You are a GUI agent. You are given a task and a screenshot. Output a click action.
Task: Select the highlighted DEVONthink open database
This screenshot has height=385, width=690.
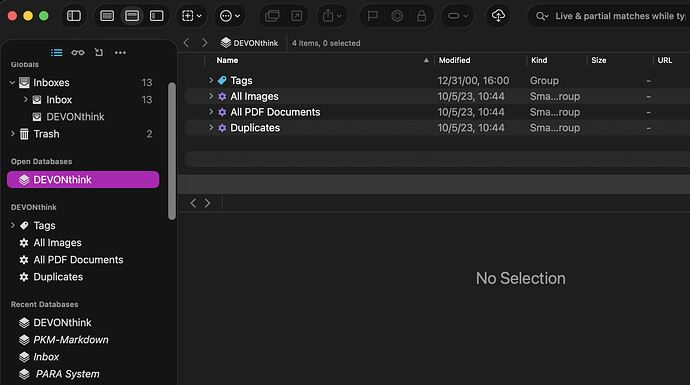point(83,180)
